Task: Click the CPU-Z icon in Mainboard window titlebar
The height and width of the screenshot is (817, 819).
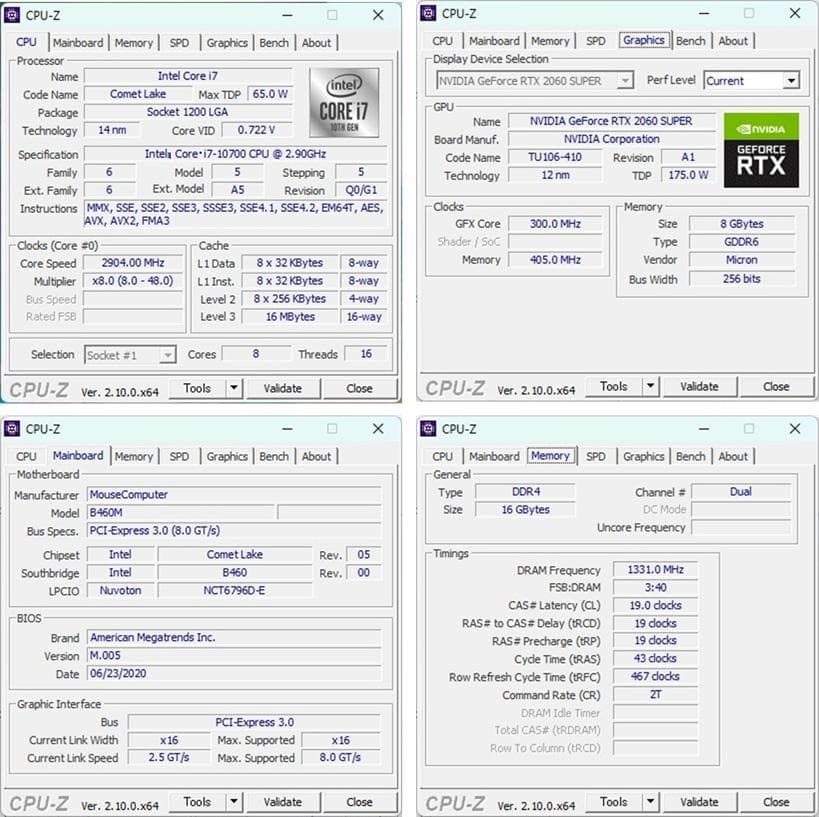Action: coord(12,429)
